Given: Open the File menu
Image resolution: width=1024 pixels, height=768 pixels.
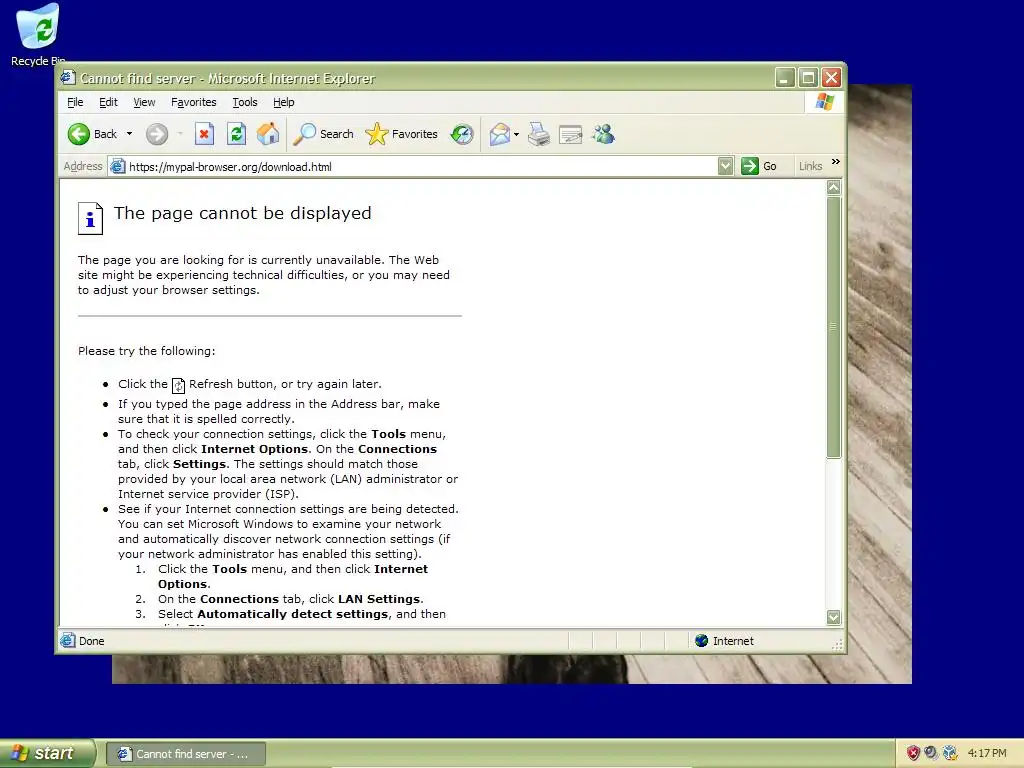Looking at the screenshot, I should tap(75, 102).
